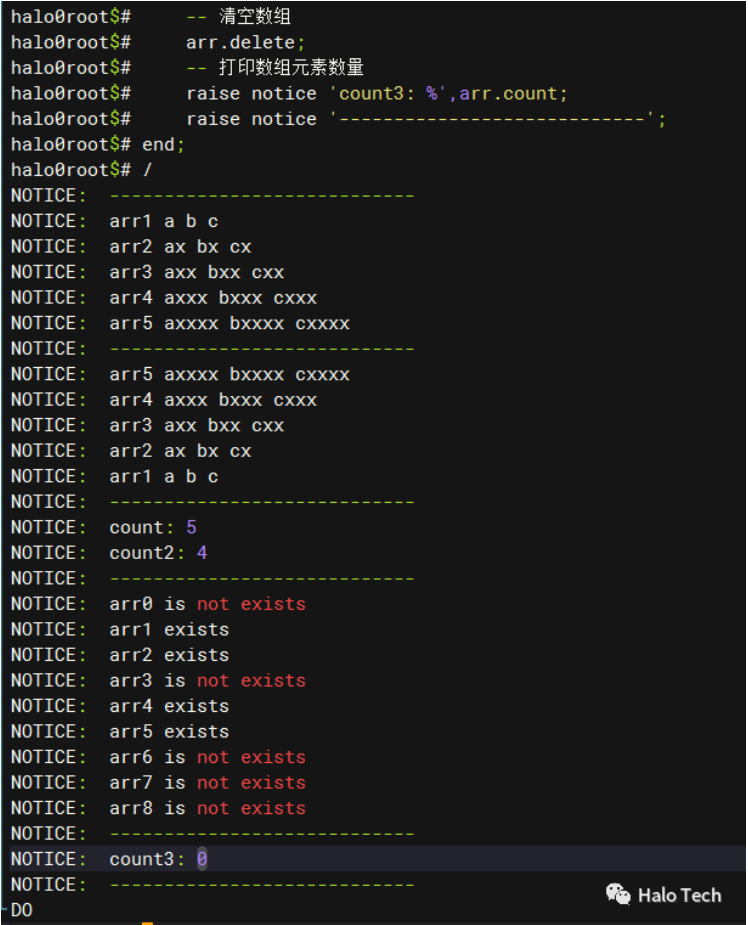
Task: Click the 'arr4 exists' output line
Action: pos(169,706)
